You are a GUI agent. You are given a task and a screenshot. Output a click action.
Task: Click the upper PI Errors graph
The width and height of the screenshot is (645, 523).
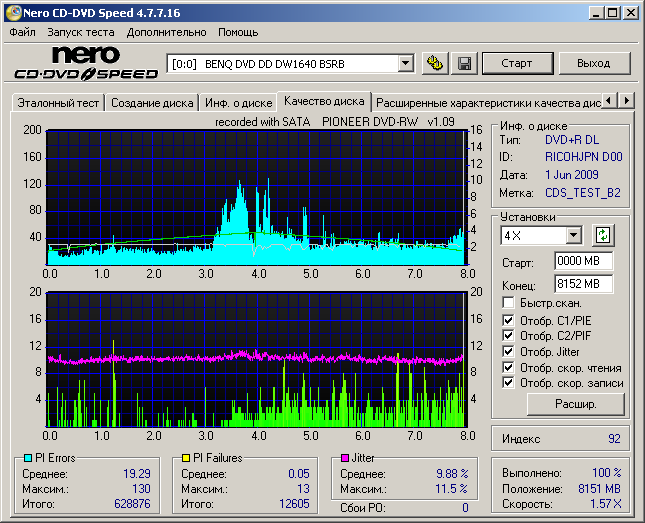(258, 198)
